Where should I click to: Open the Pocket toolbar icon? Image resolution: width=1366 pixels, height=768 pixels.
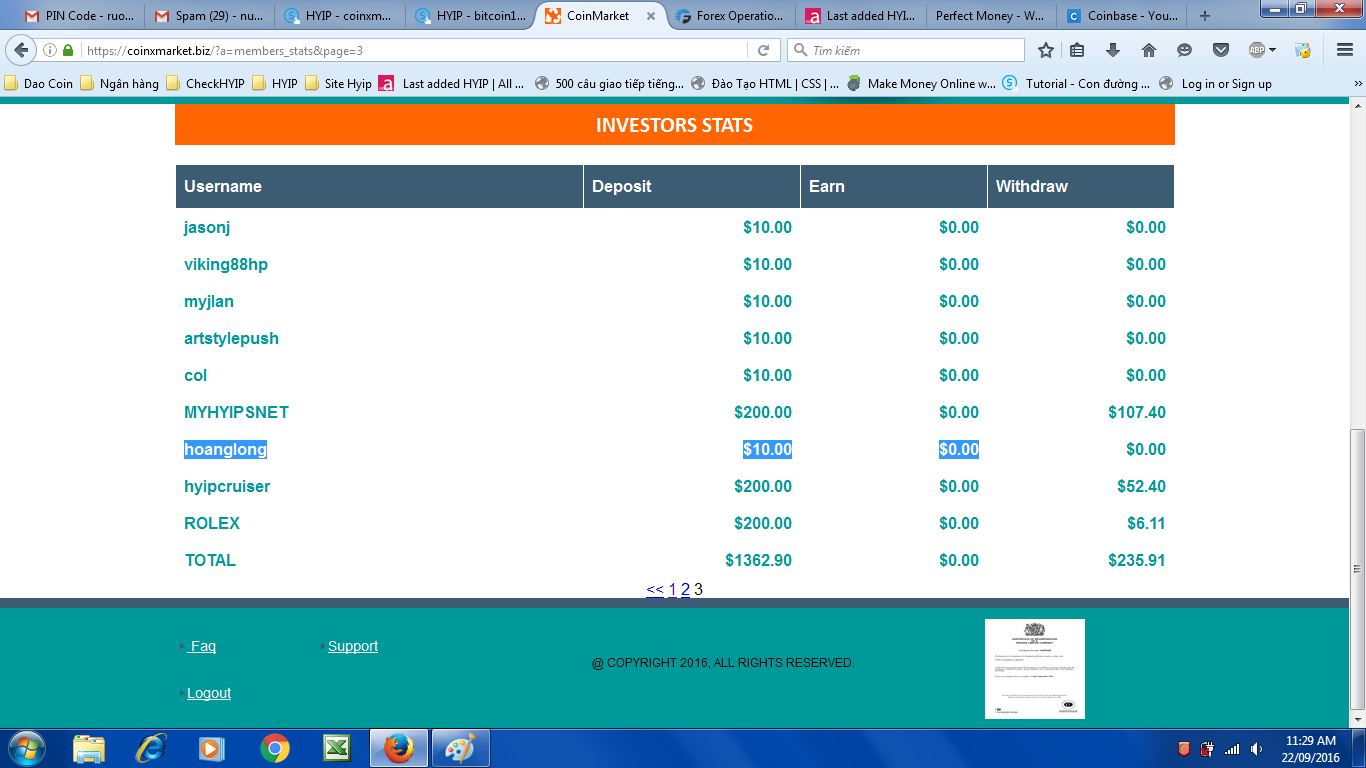click(x=1221, y=50)
